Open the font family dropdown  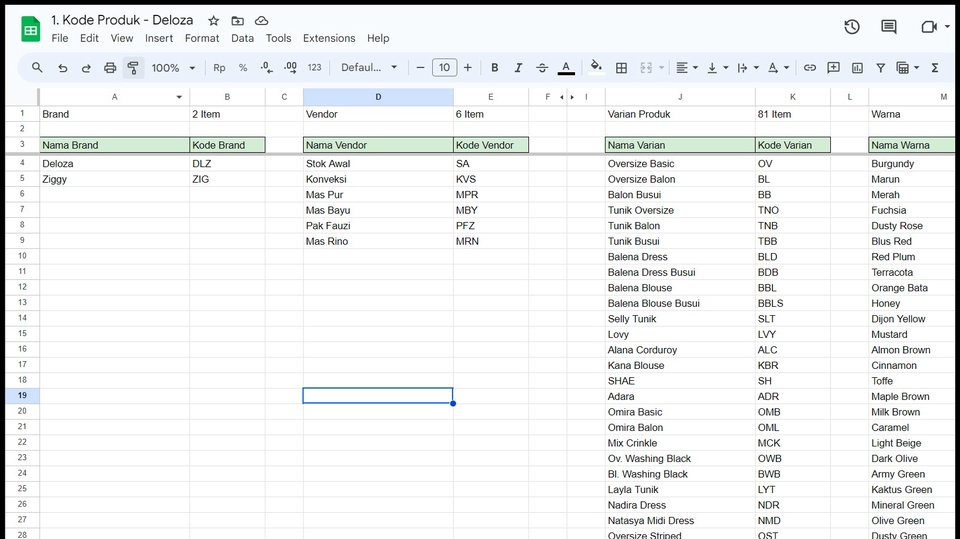[x=369, y=67]
